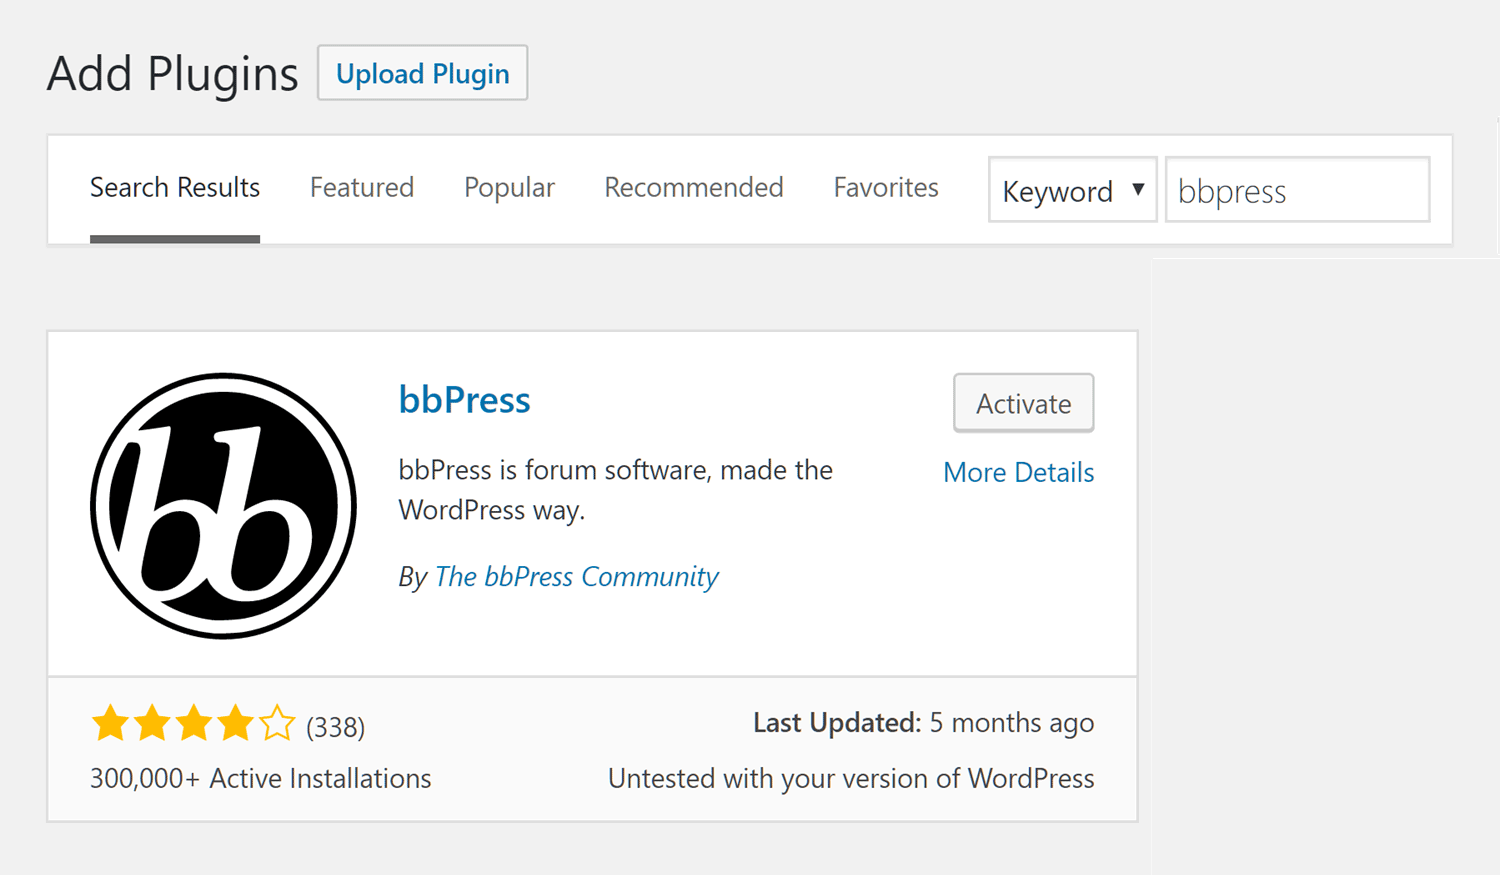The image size is (1500, 875).
Task: View the Favorites tab
Action: [885, 188]
